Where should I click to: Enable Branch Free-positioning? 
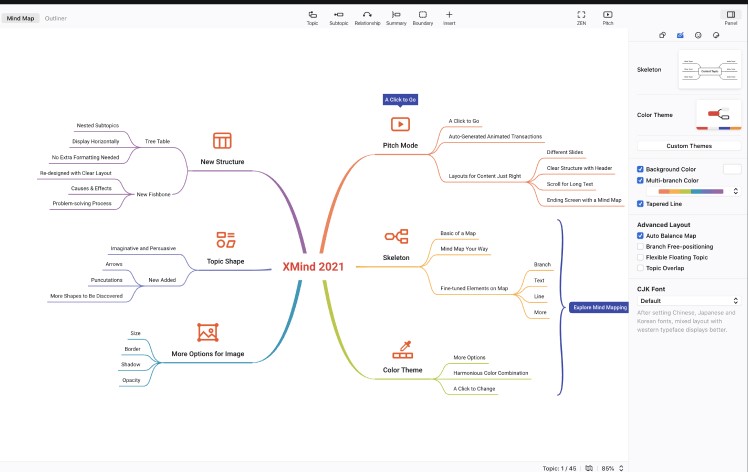pos(640,247)
